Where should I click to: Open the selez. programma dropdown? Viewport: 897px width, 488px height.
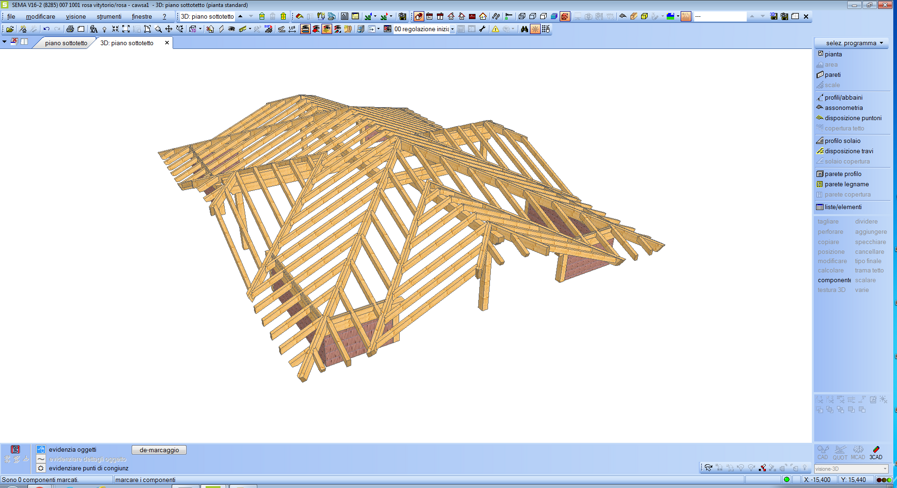point(853,43)
